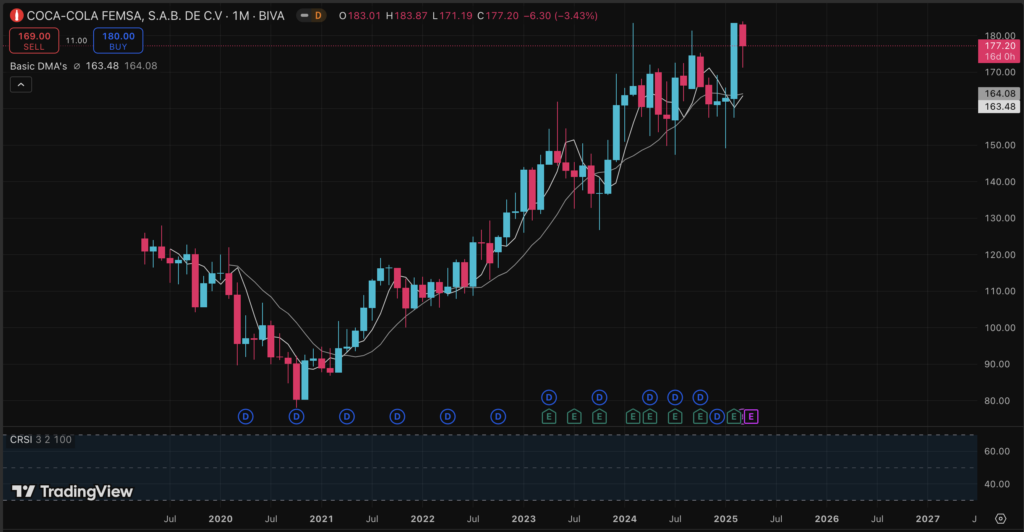The width and height of the screenshot is (1024, 532).
Task: Click the green earnings E marker near February 2025
Action: [734, 416]
